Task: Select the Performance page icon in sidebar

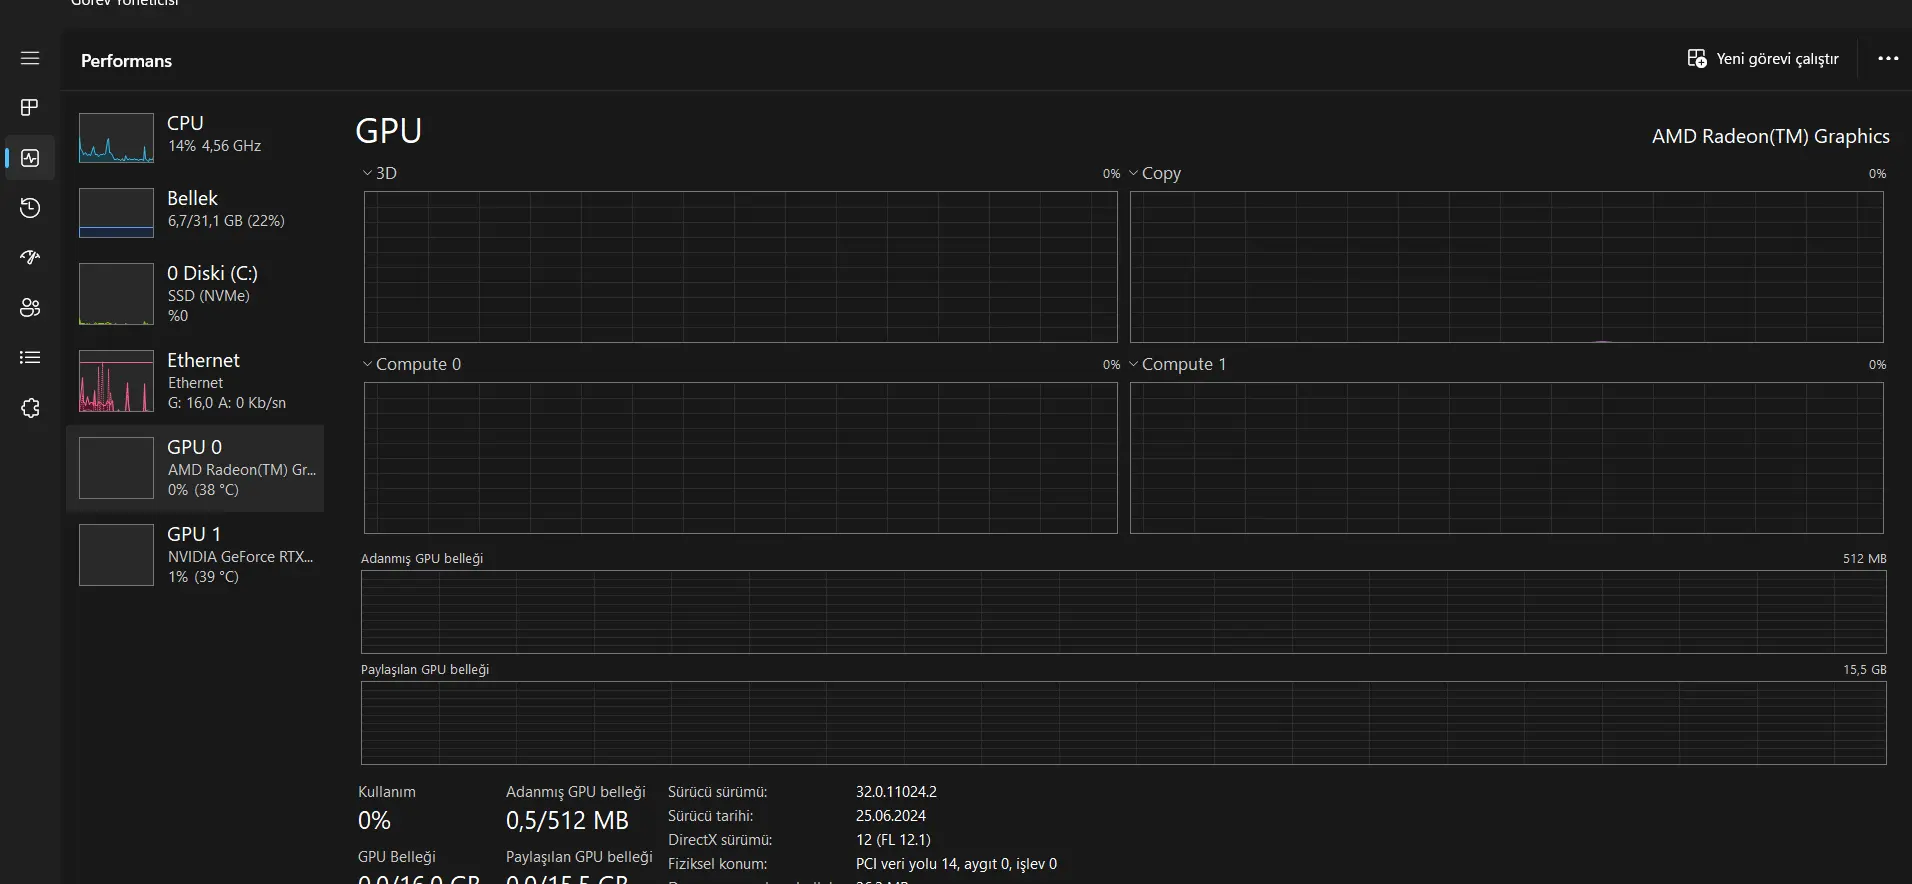Action: coord(30,158)
